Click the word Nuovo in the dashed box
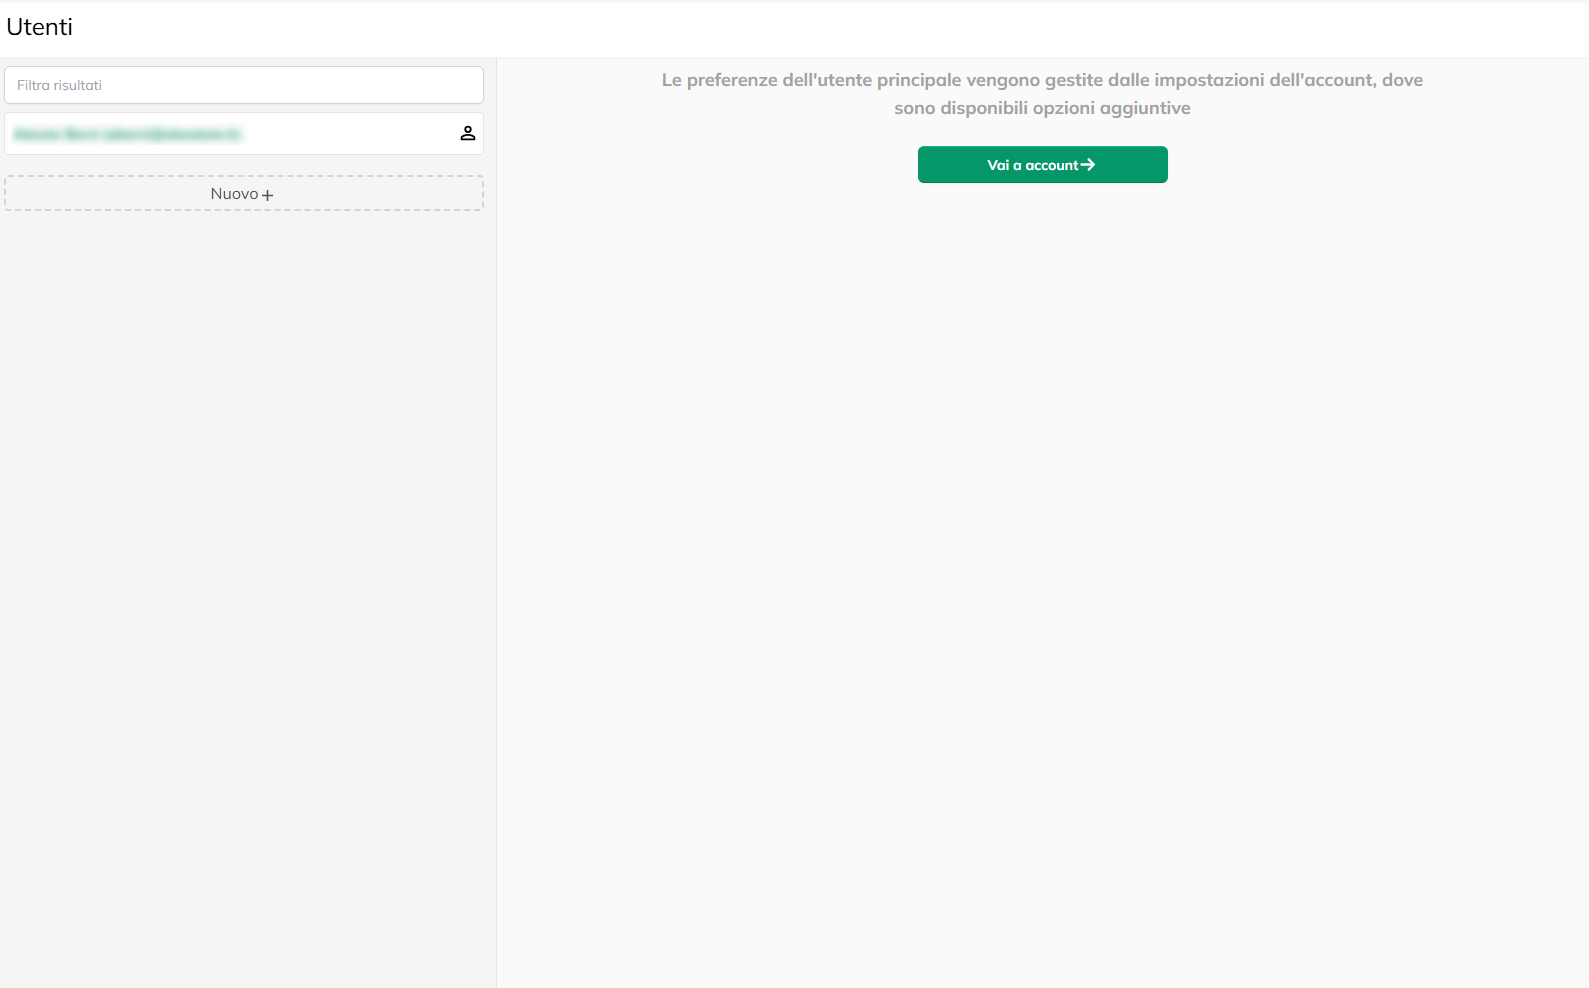 pyautogui.click(x=234, y=194)
